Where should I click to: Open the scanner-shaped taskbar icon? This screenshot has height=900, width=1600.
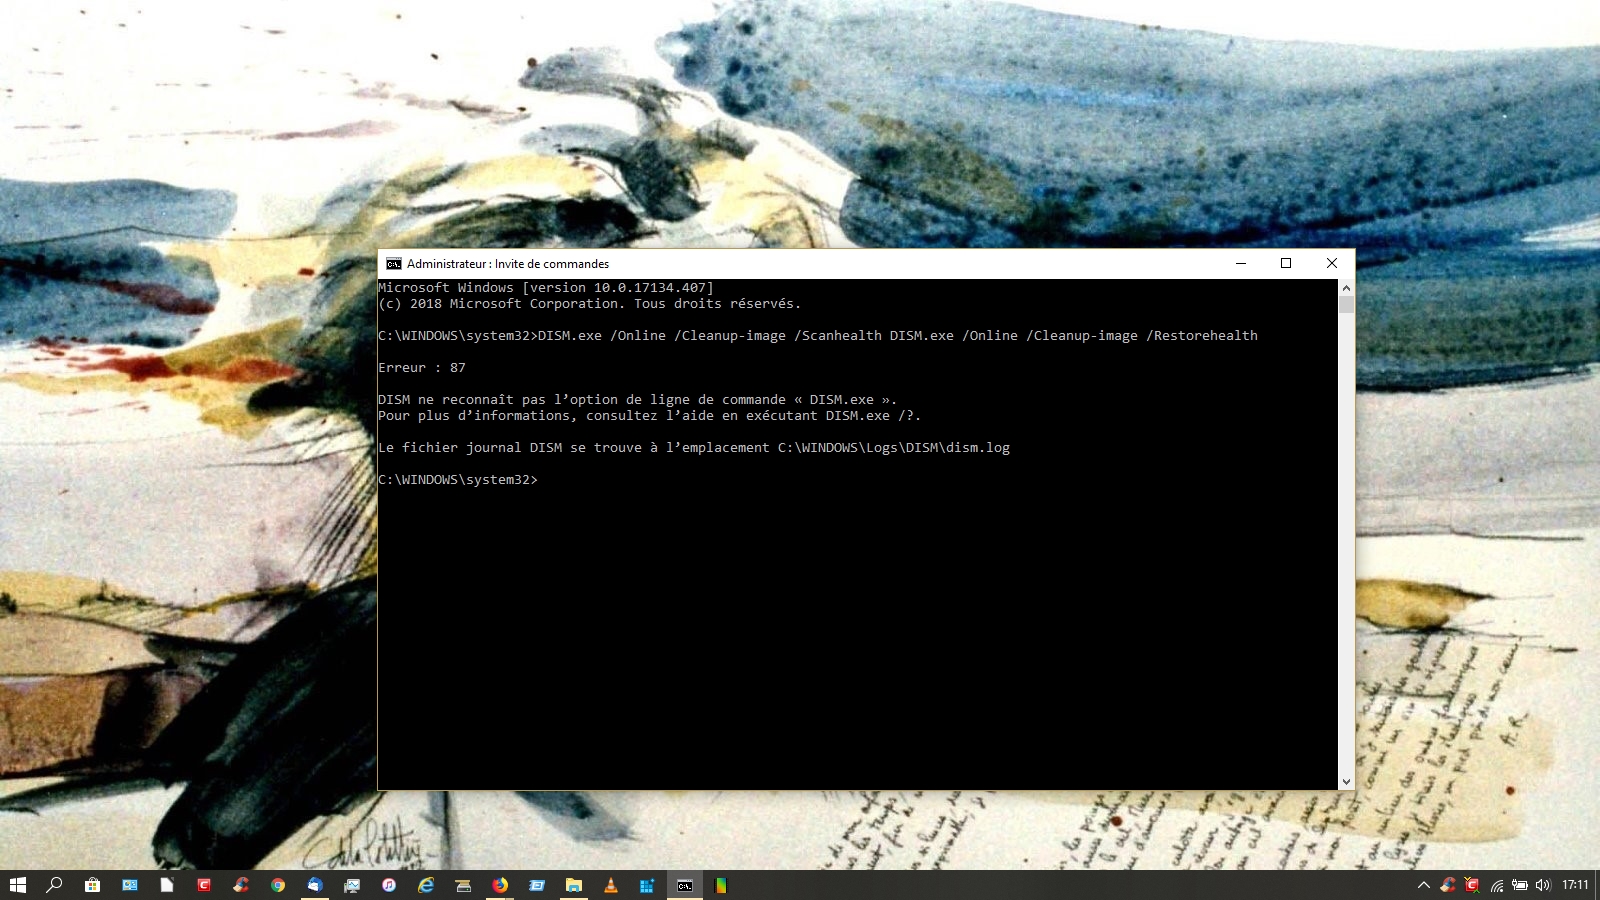tap(463, 885)
